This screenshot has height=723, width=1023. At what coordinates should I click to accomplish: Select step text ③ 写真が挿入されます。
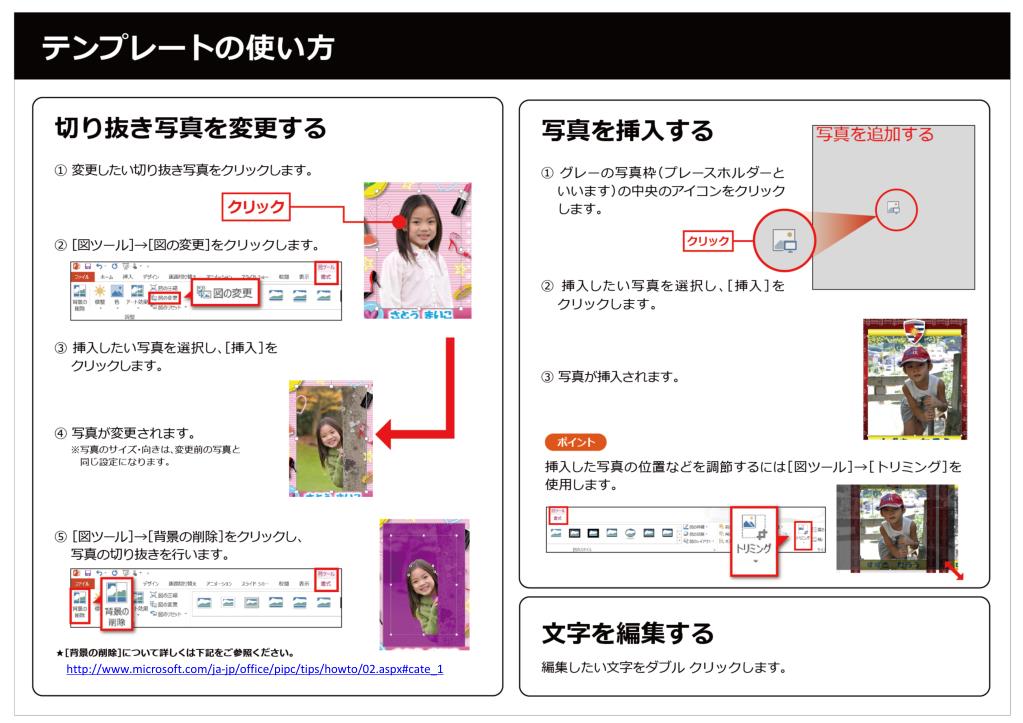click(x=611, y=377)
